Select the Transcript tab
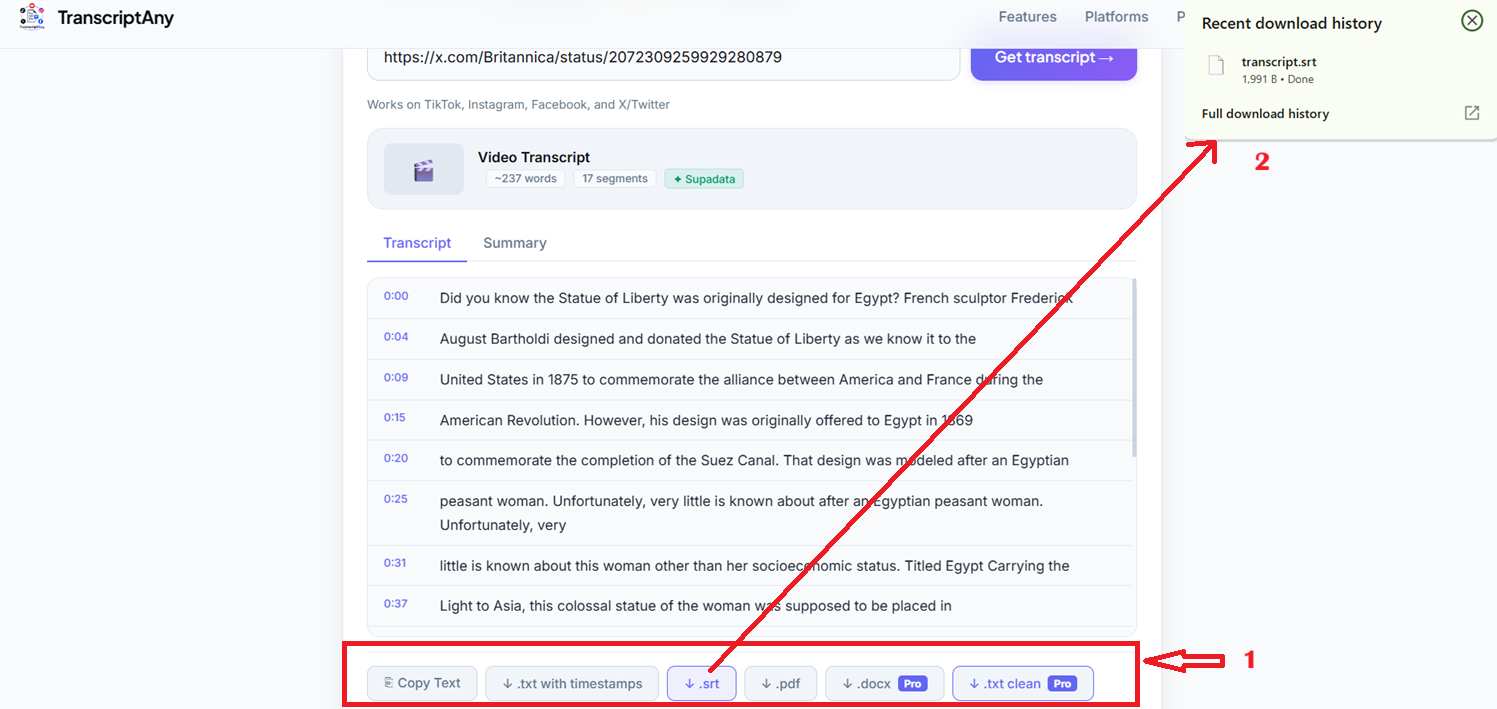The width and height of the screenshot is (1497, 709). [x=417, y=243]
